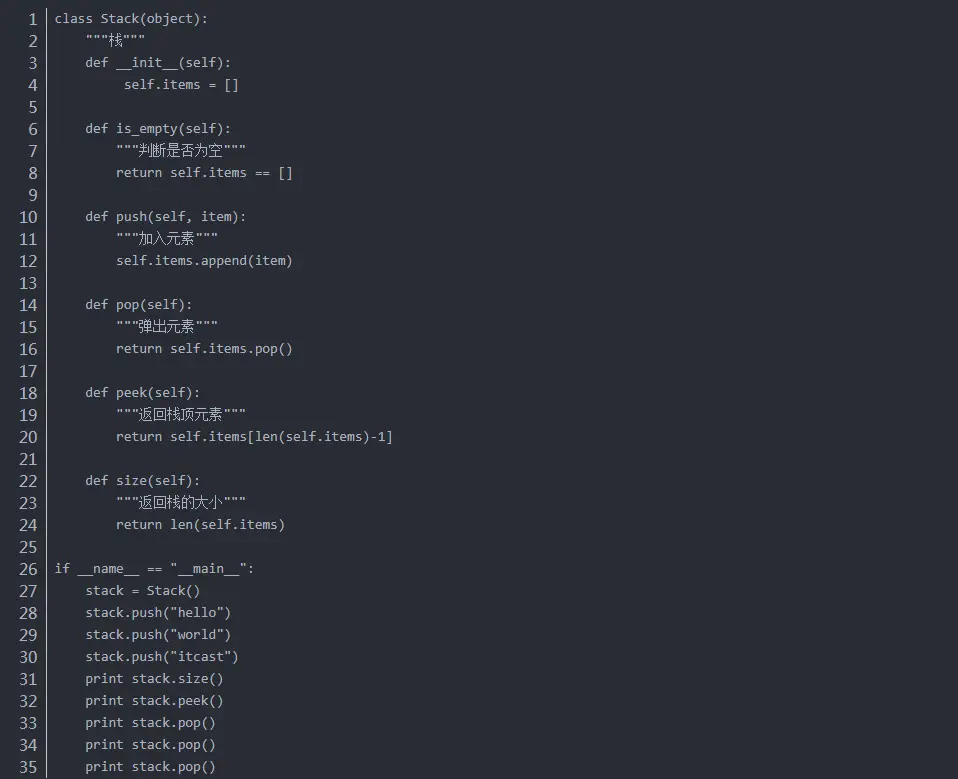958x779 pixels.
Task: Click the "判断是否为空" docstring
Action: [181, 150]
